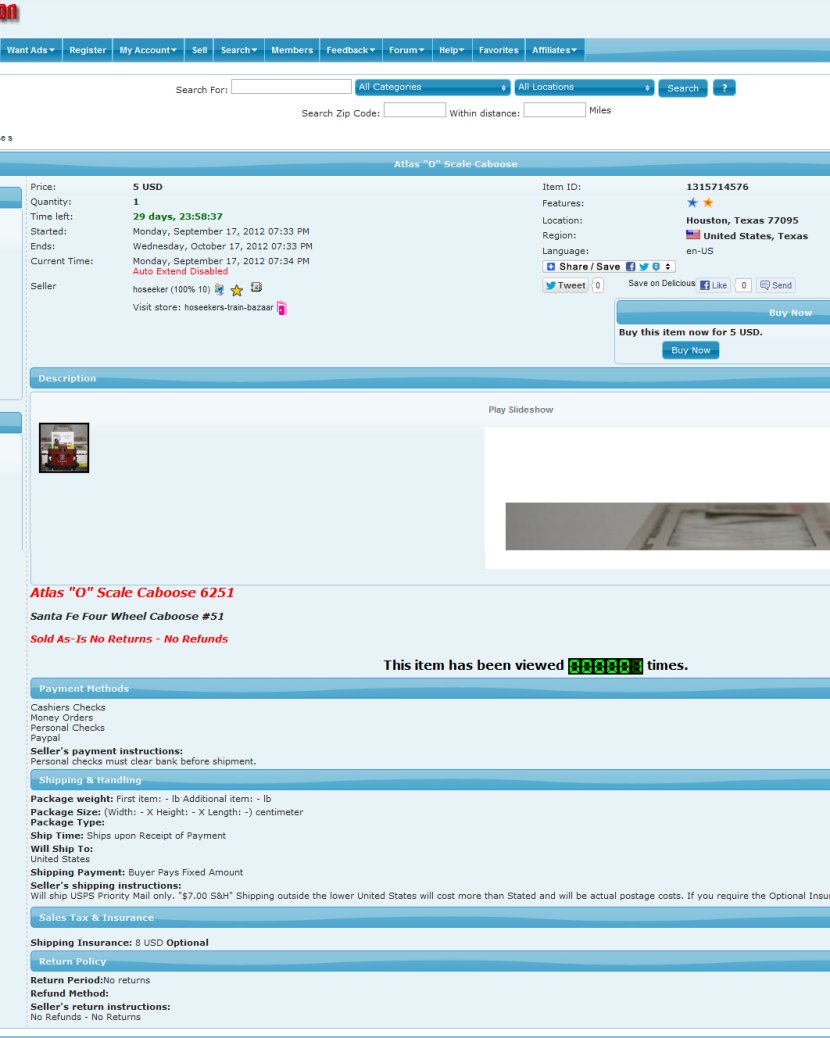The image size is (830, 1038).
Task: Click the tweet count box
Action: point(598,285)
